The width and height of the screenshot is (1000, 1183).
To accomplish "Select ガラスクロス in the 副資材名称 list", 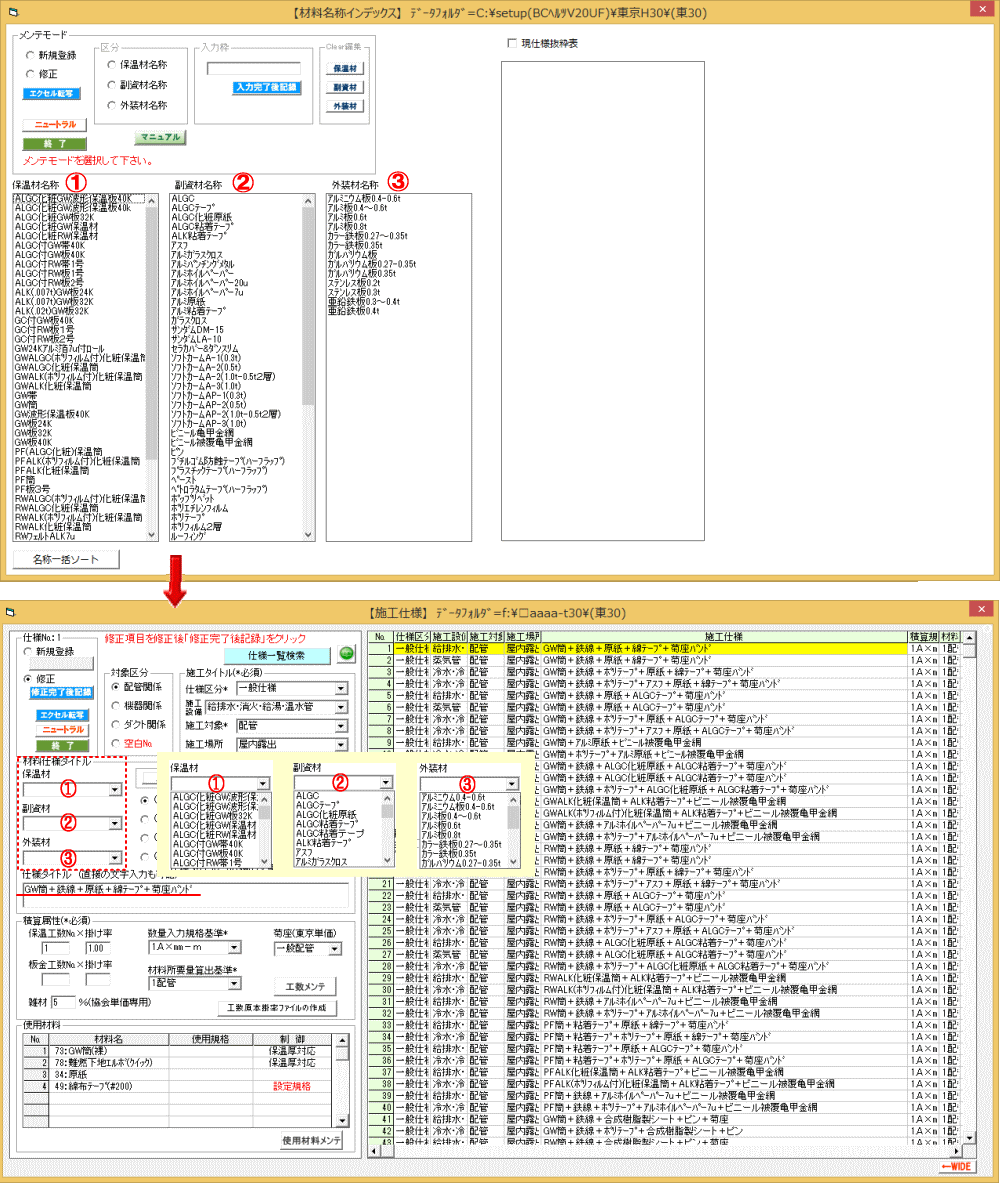I will tap(189, 321).
